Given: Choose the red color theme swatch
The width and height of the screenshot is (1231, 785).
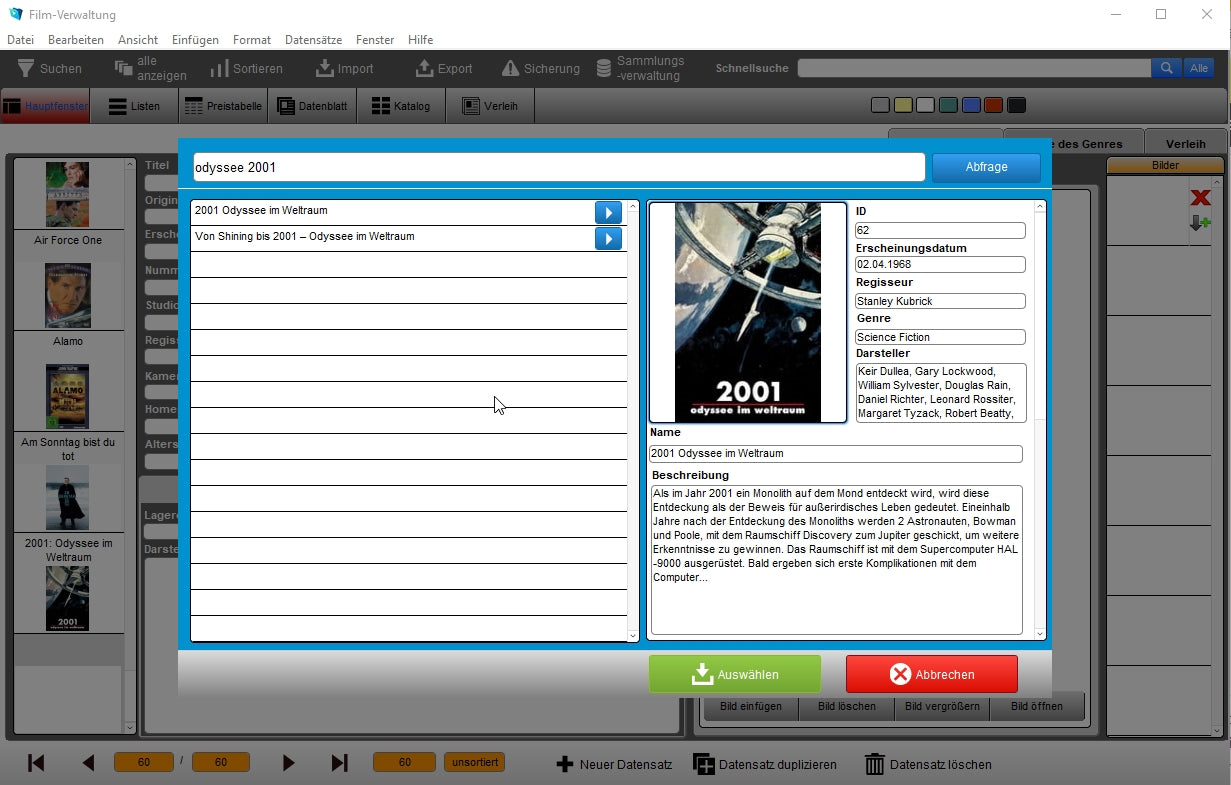Looking at the screenshot, I should (993, 105).
